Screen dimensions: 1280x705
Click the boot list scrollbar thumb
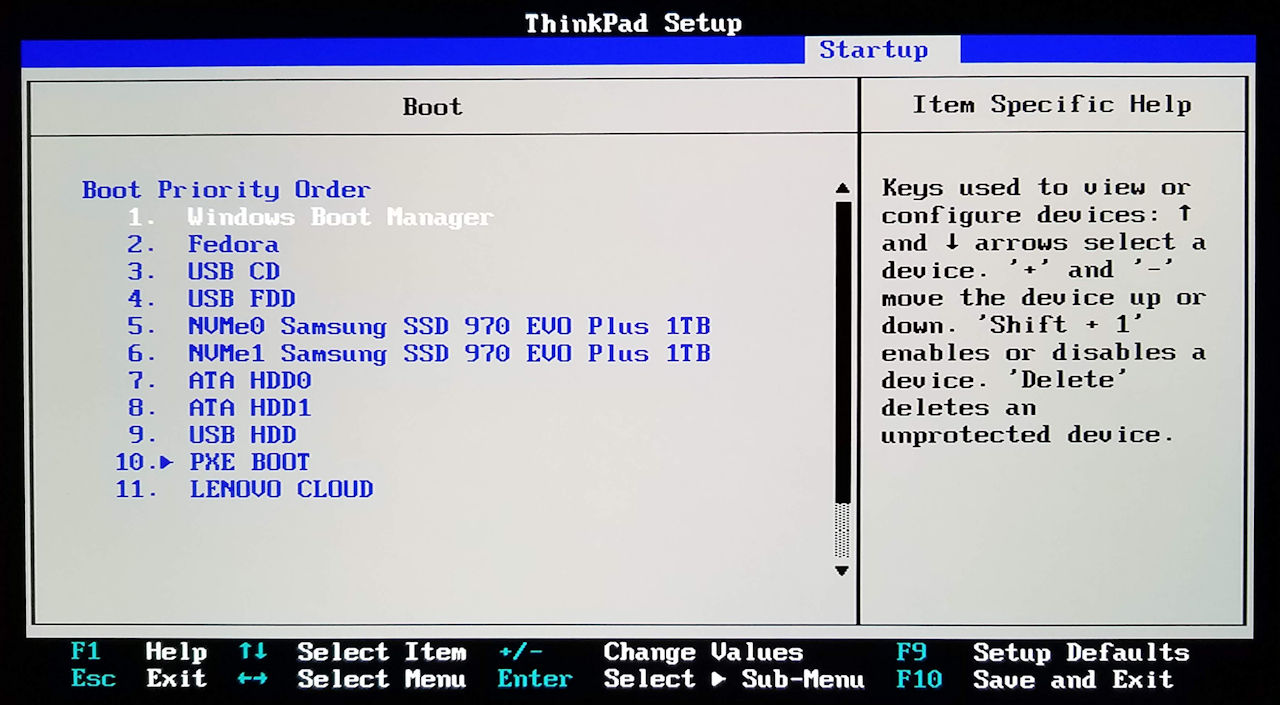point(842,351)
